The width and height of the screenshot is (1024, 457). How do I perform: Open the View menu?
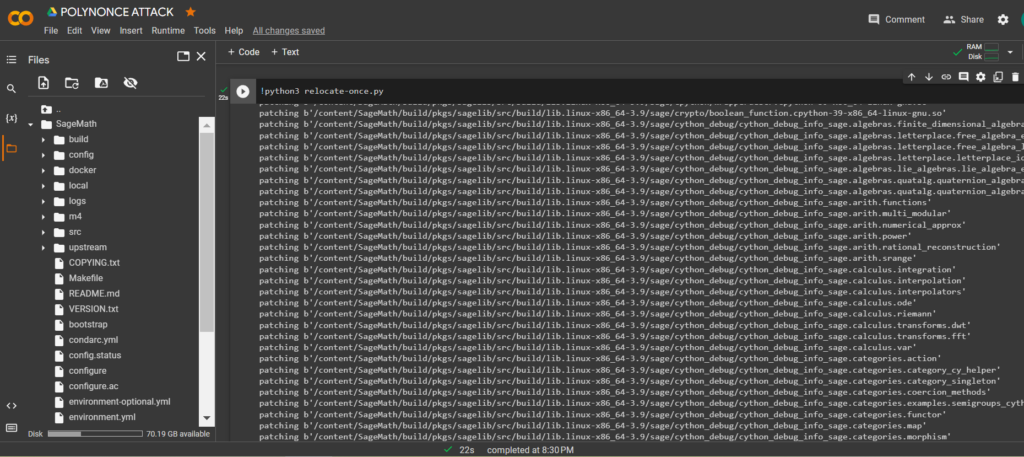point(101,31)
